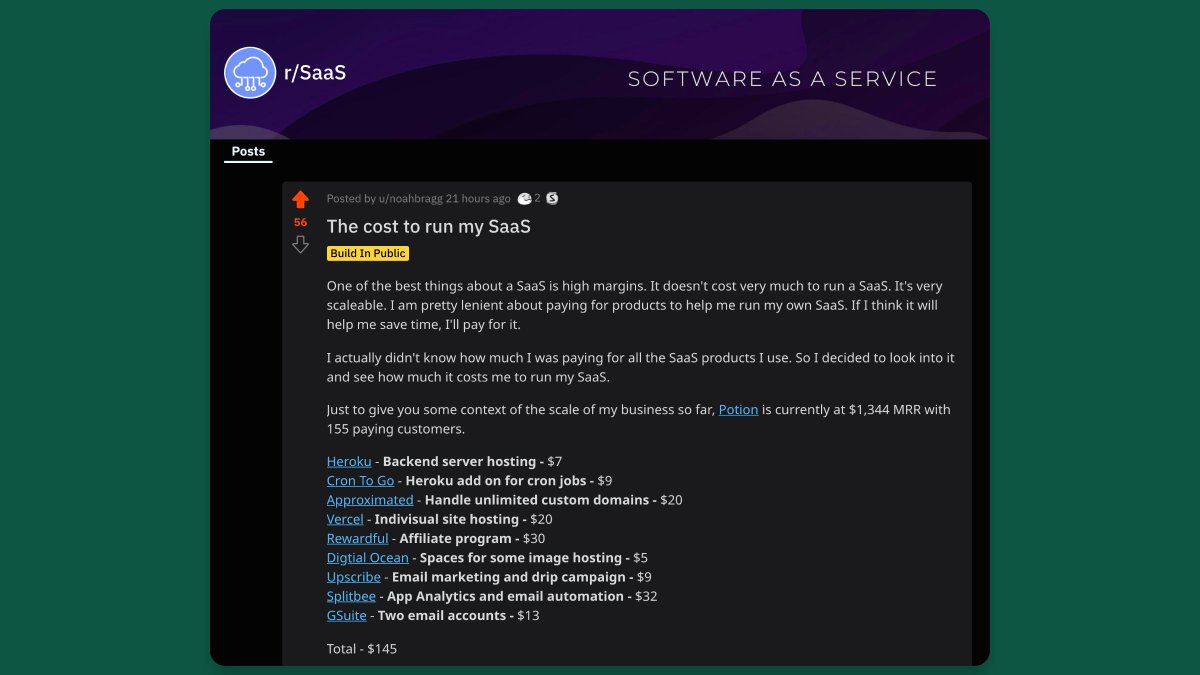This screenshot has height=675, width=1200.
Task: Click the Handle unlimited custom domains text
Action: pos(536,500)
